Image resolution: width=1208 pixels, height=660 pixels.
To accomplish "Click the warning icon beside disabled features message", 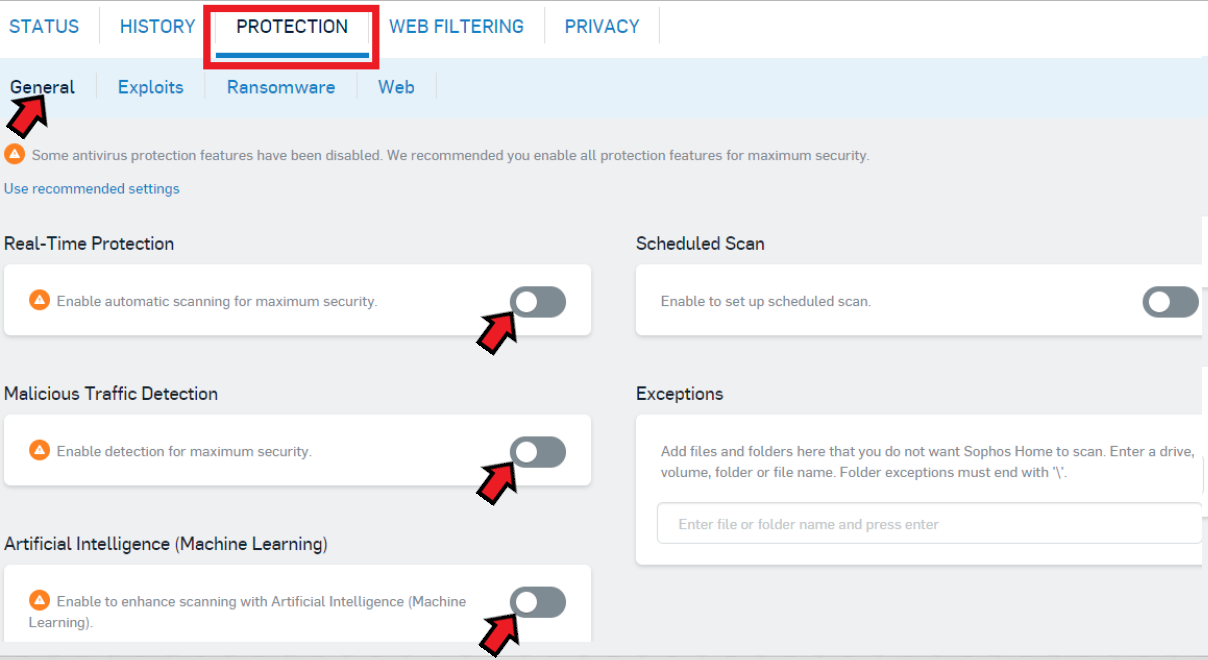I will [14, 155].
